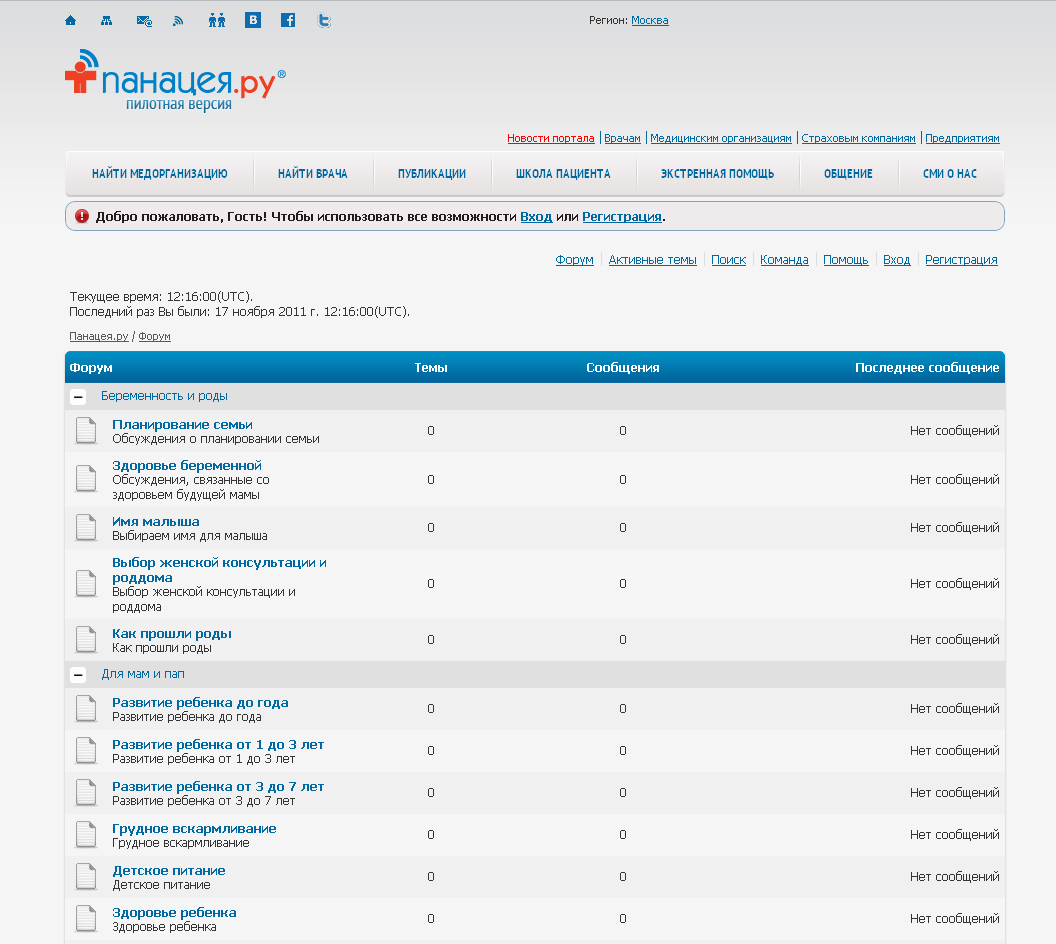
Task: Click the page icon beside Выбор женской консультации
Action: (x=86, y=583)
